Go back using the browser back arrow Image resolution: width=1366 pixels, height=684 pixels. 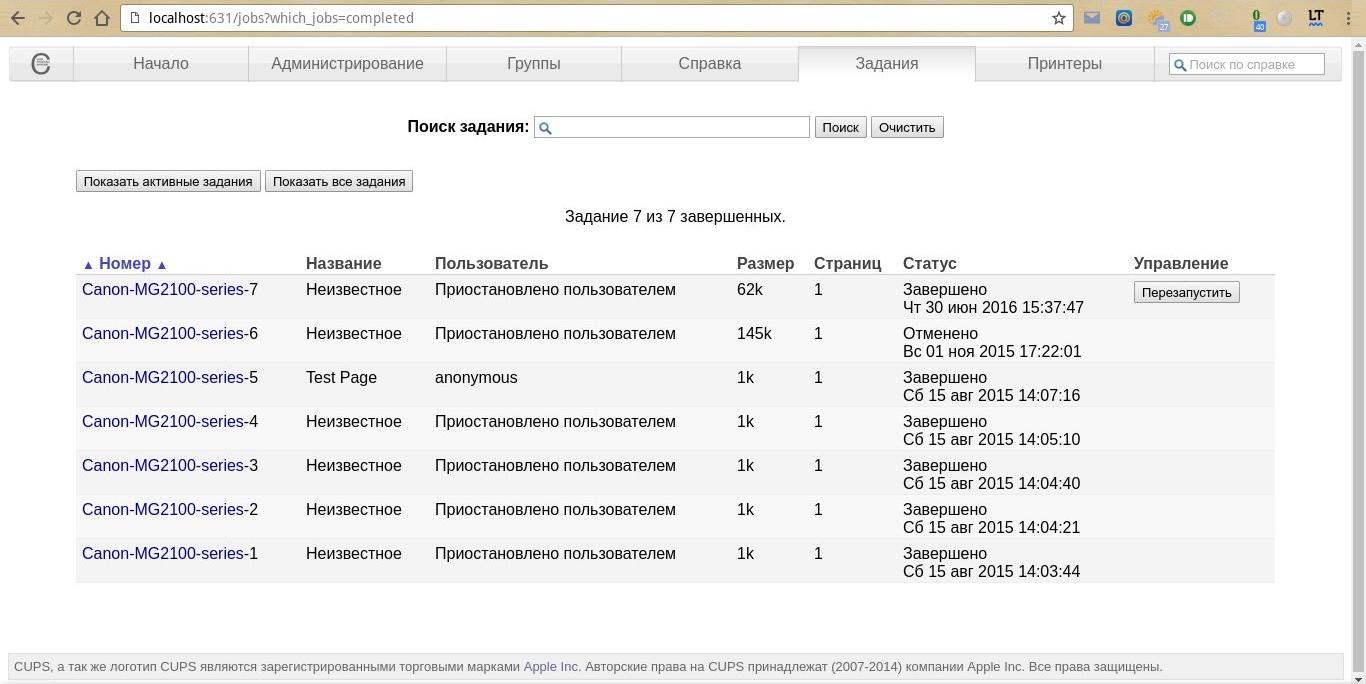[18, 18]
